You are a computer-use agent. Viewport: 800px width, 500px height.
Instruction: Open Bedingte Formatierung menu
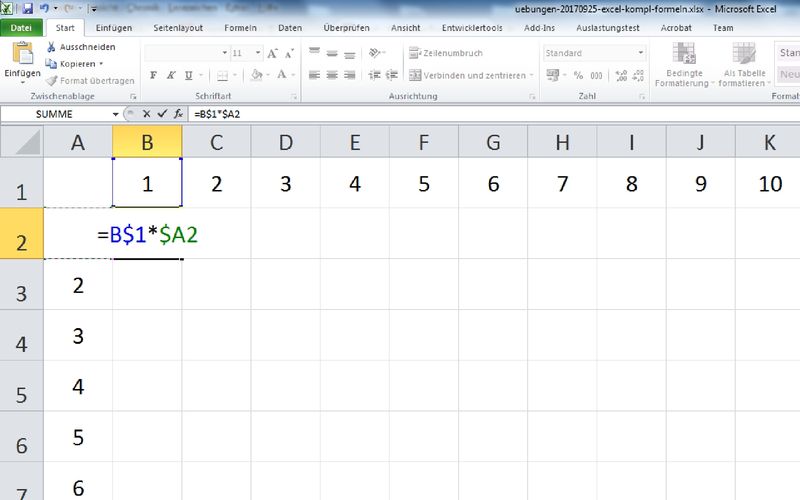(684, 64)
